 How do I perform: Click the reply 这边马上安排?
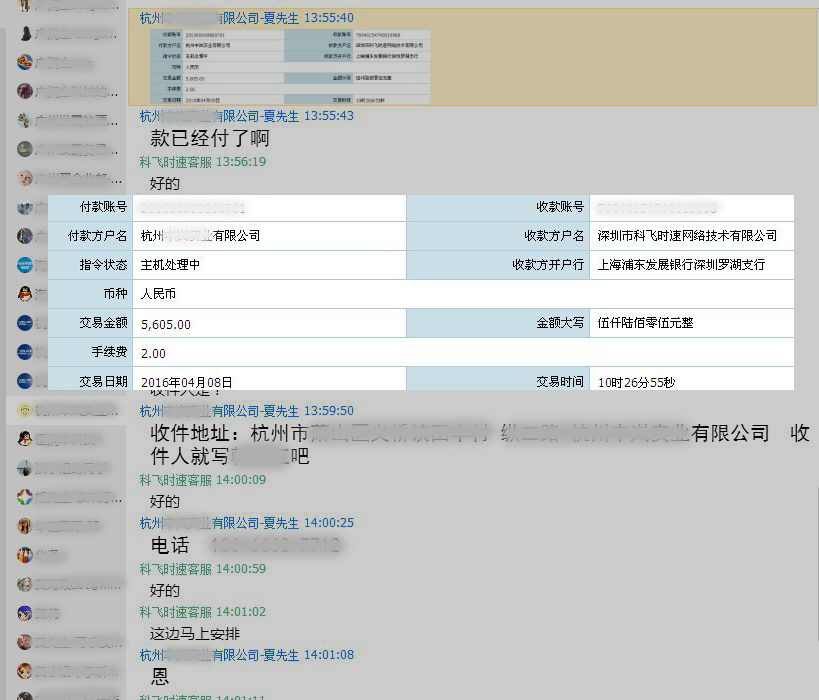click(x=195, y=634)
